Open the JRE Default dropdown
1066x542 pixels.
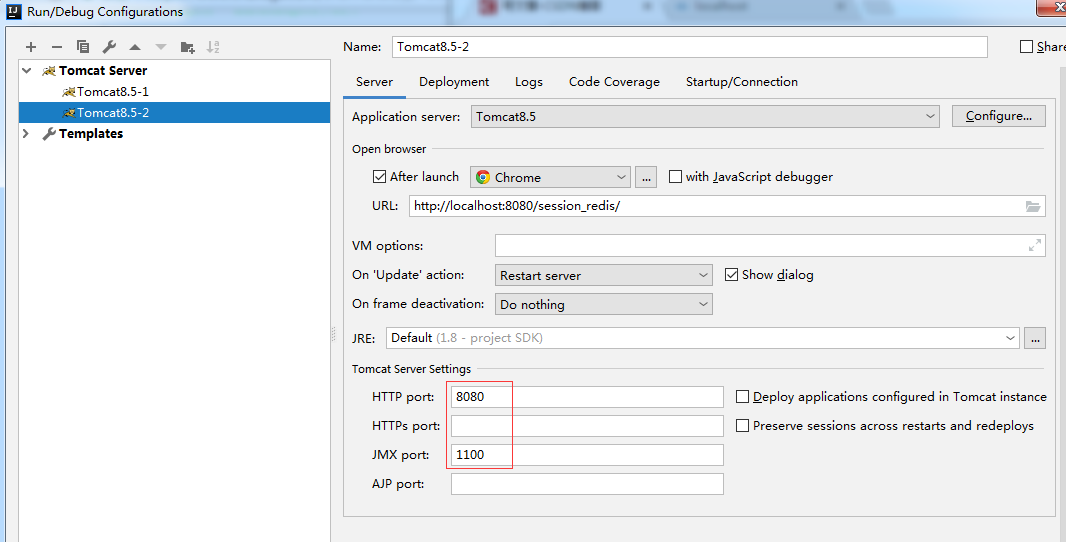[x=702, y=338]
